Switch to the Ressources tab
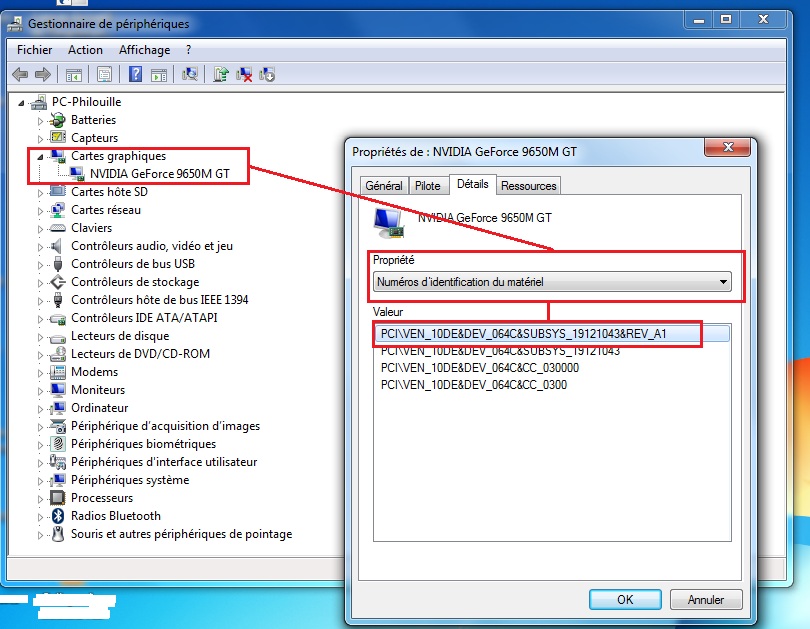The image size is (810, 629). click(x=528, y=186)
